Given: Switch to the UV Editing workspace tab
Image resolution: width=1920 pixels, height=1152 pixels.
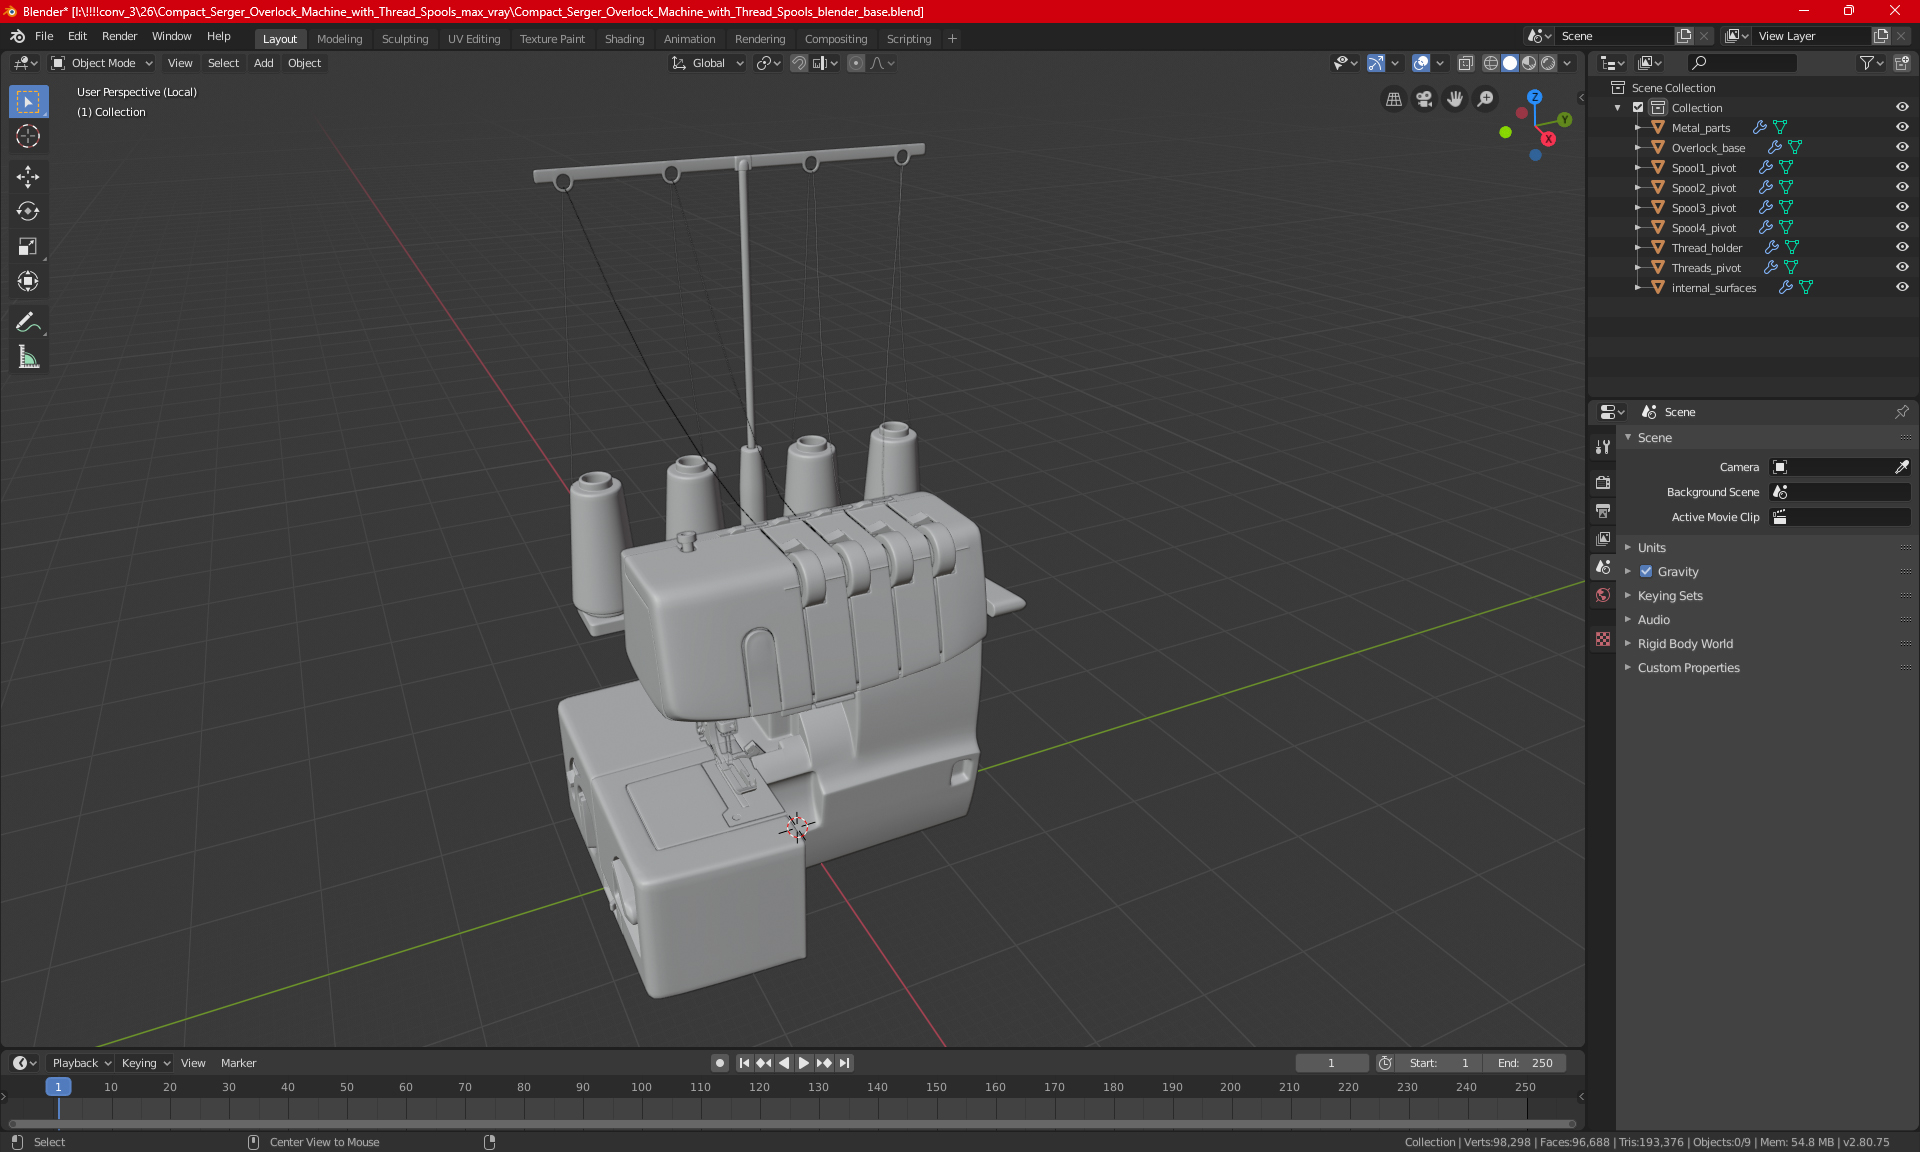Looking at the screenshot, I should click(474, 39).
